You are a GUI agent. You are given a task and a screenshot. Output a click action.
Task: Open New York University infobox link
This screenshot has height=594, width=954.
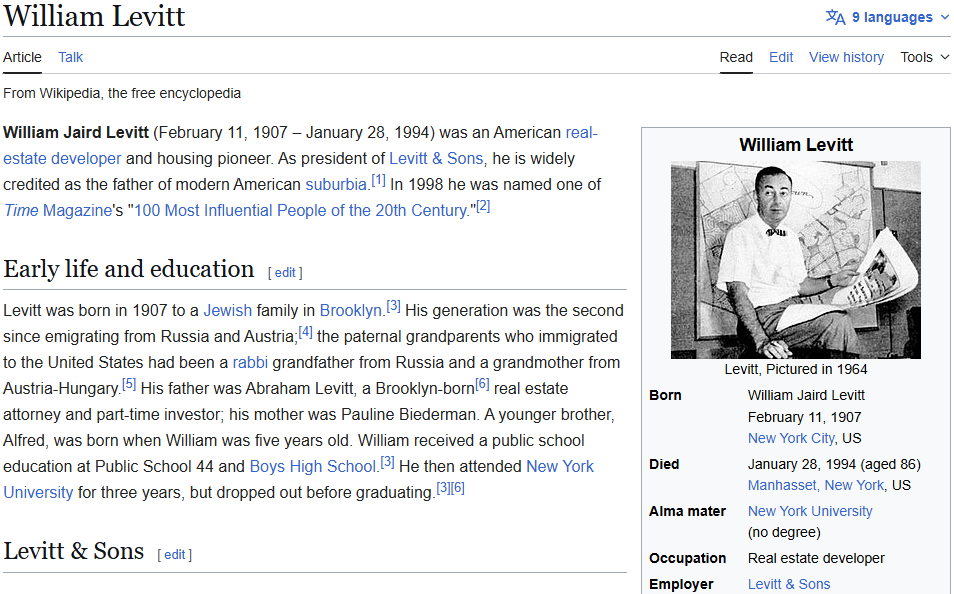[810, 511]
